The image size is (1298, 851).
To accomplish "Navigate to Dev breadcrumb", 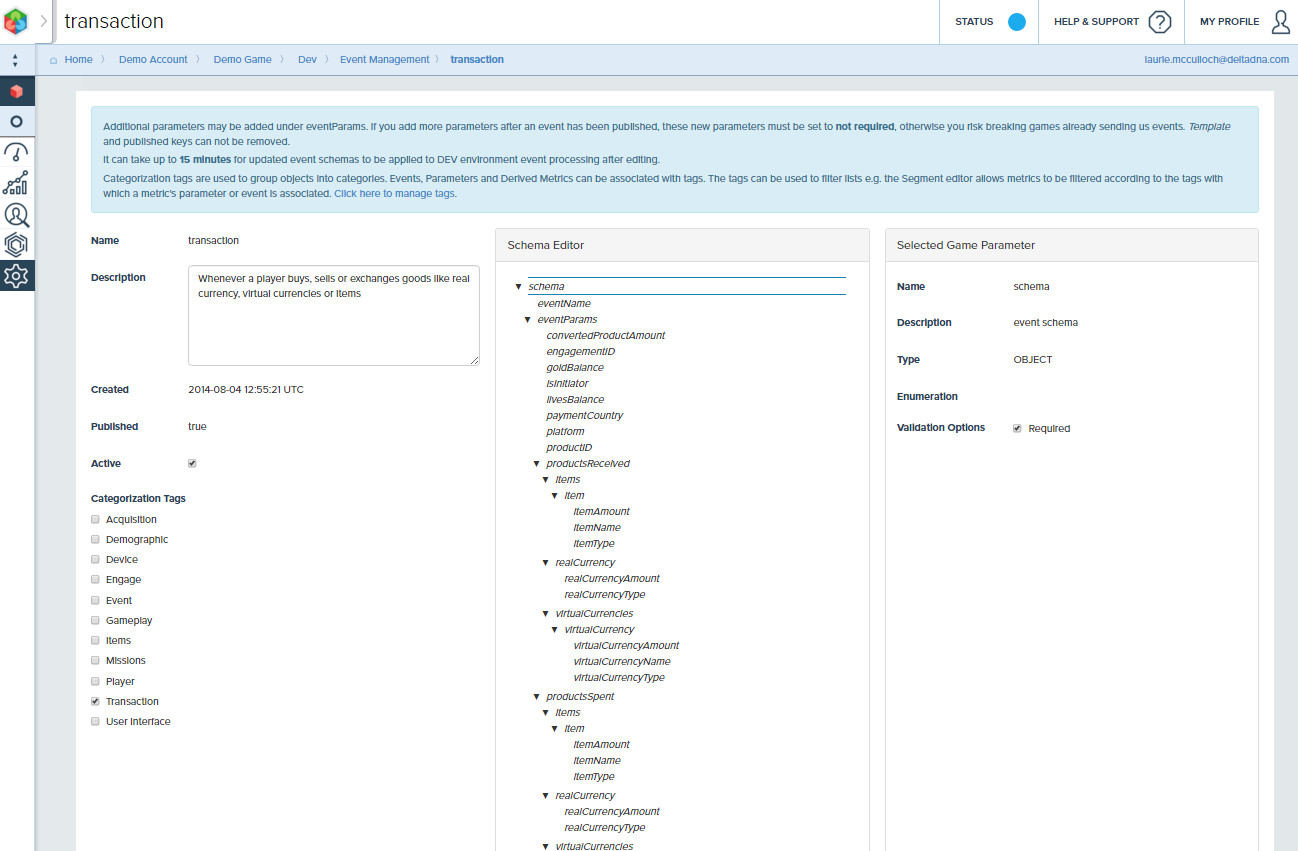I will coord(307,60).
